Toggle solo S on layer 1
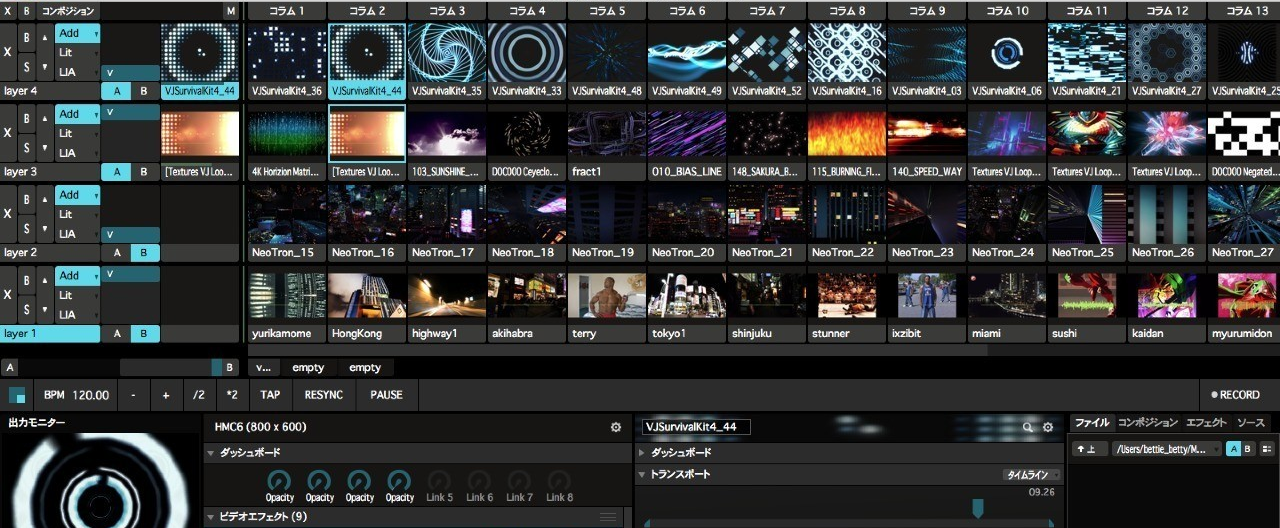Viewport: 1280px width, 528px height. click(x=27, y=309)
